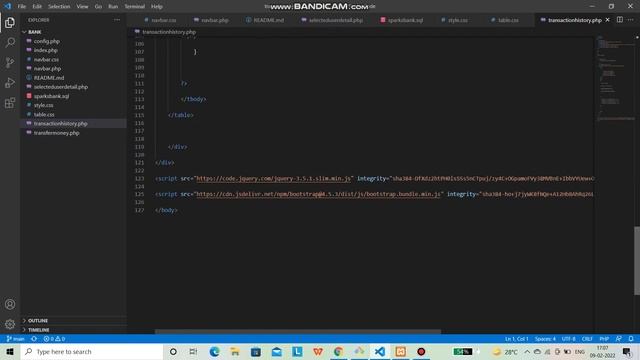The height and width of the screenshot is (360, 640).
Task: Open the Accounts icon in activity bar
Action: pos(10,304)
